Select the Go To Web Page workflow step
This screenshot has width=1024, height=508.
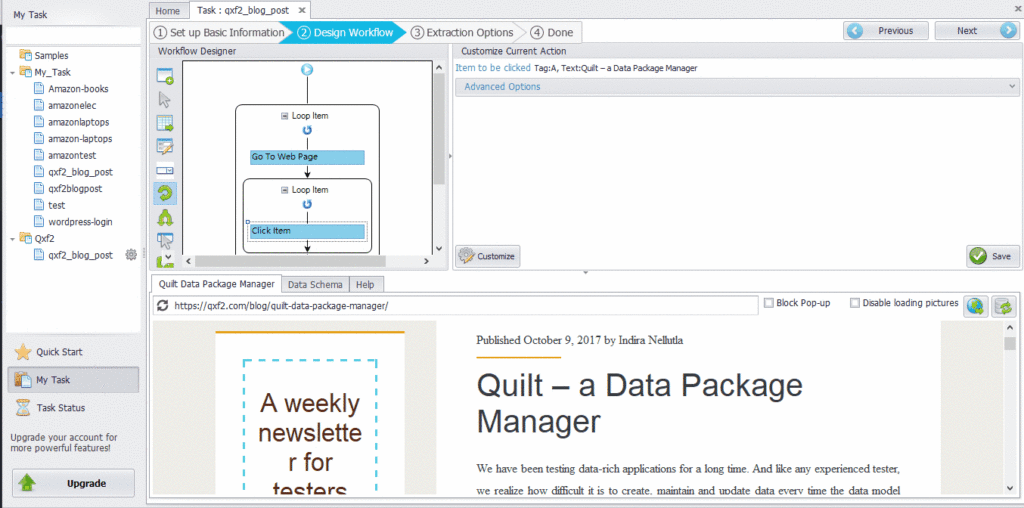coord(307,157)
